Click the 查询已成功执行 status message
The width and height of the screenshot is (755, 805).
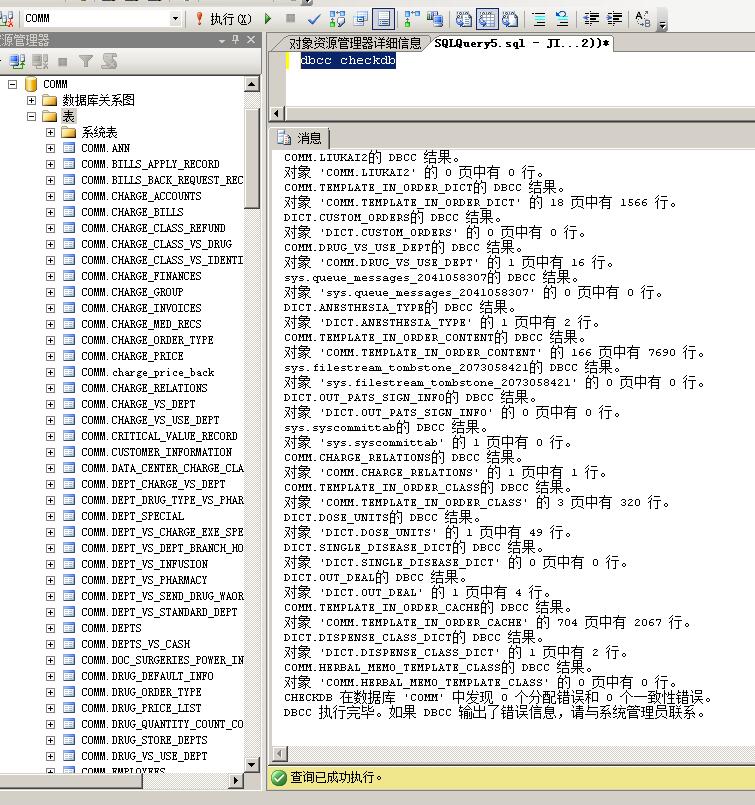pos(336,777)
